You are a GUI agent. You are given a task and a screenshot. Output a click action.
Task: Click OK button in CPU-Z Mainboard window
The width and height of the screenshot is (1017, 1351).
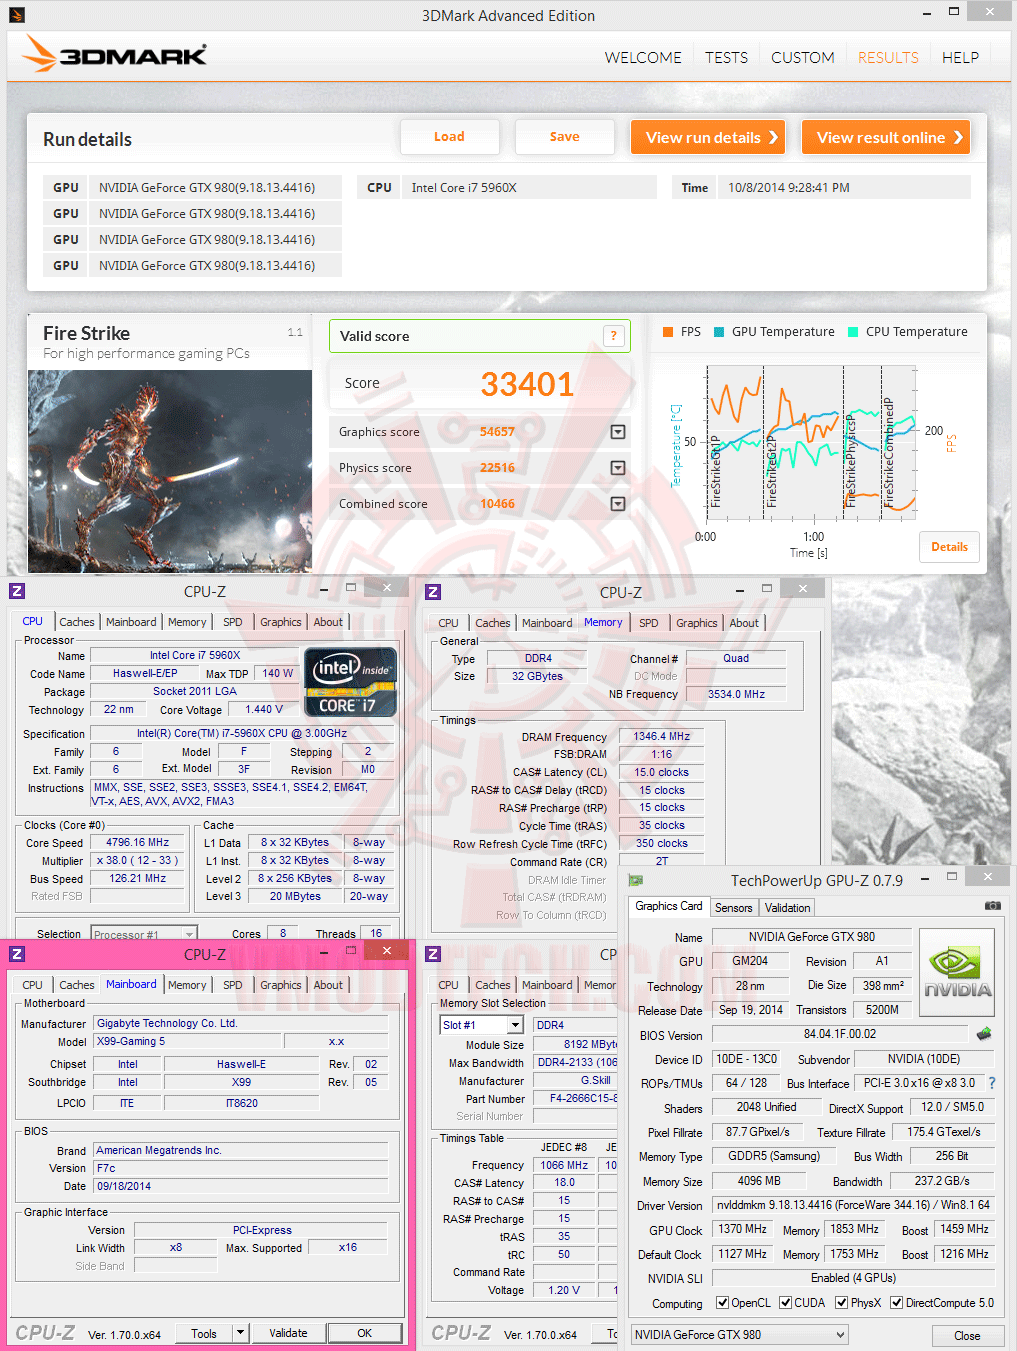365,1333
